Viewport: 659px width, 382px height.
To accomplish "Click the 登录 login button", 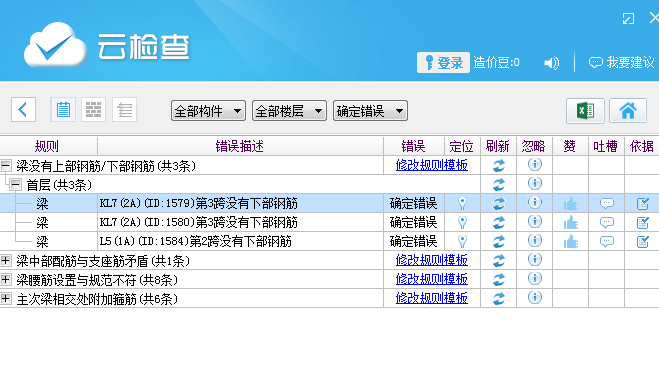I will (x=443, y=63).
